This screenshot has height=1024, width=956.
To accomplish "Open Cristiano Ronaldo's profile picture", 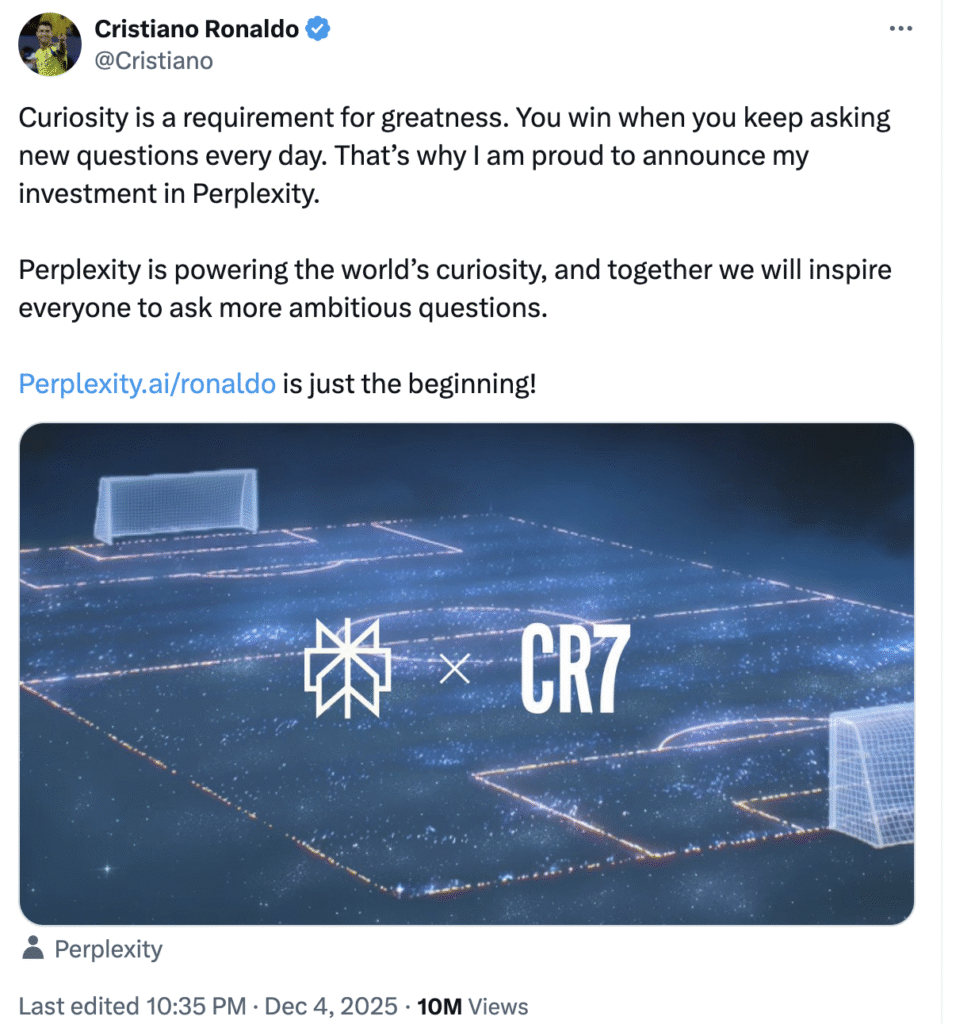I will [x=49, y=44].
